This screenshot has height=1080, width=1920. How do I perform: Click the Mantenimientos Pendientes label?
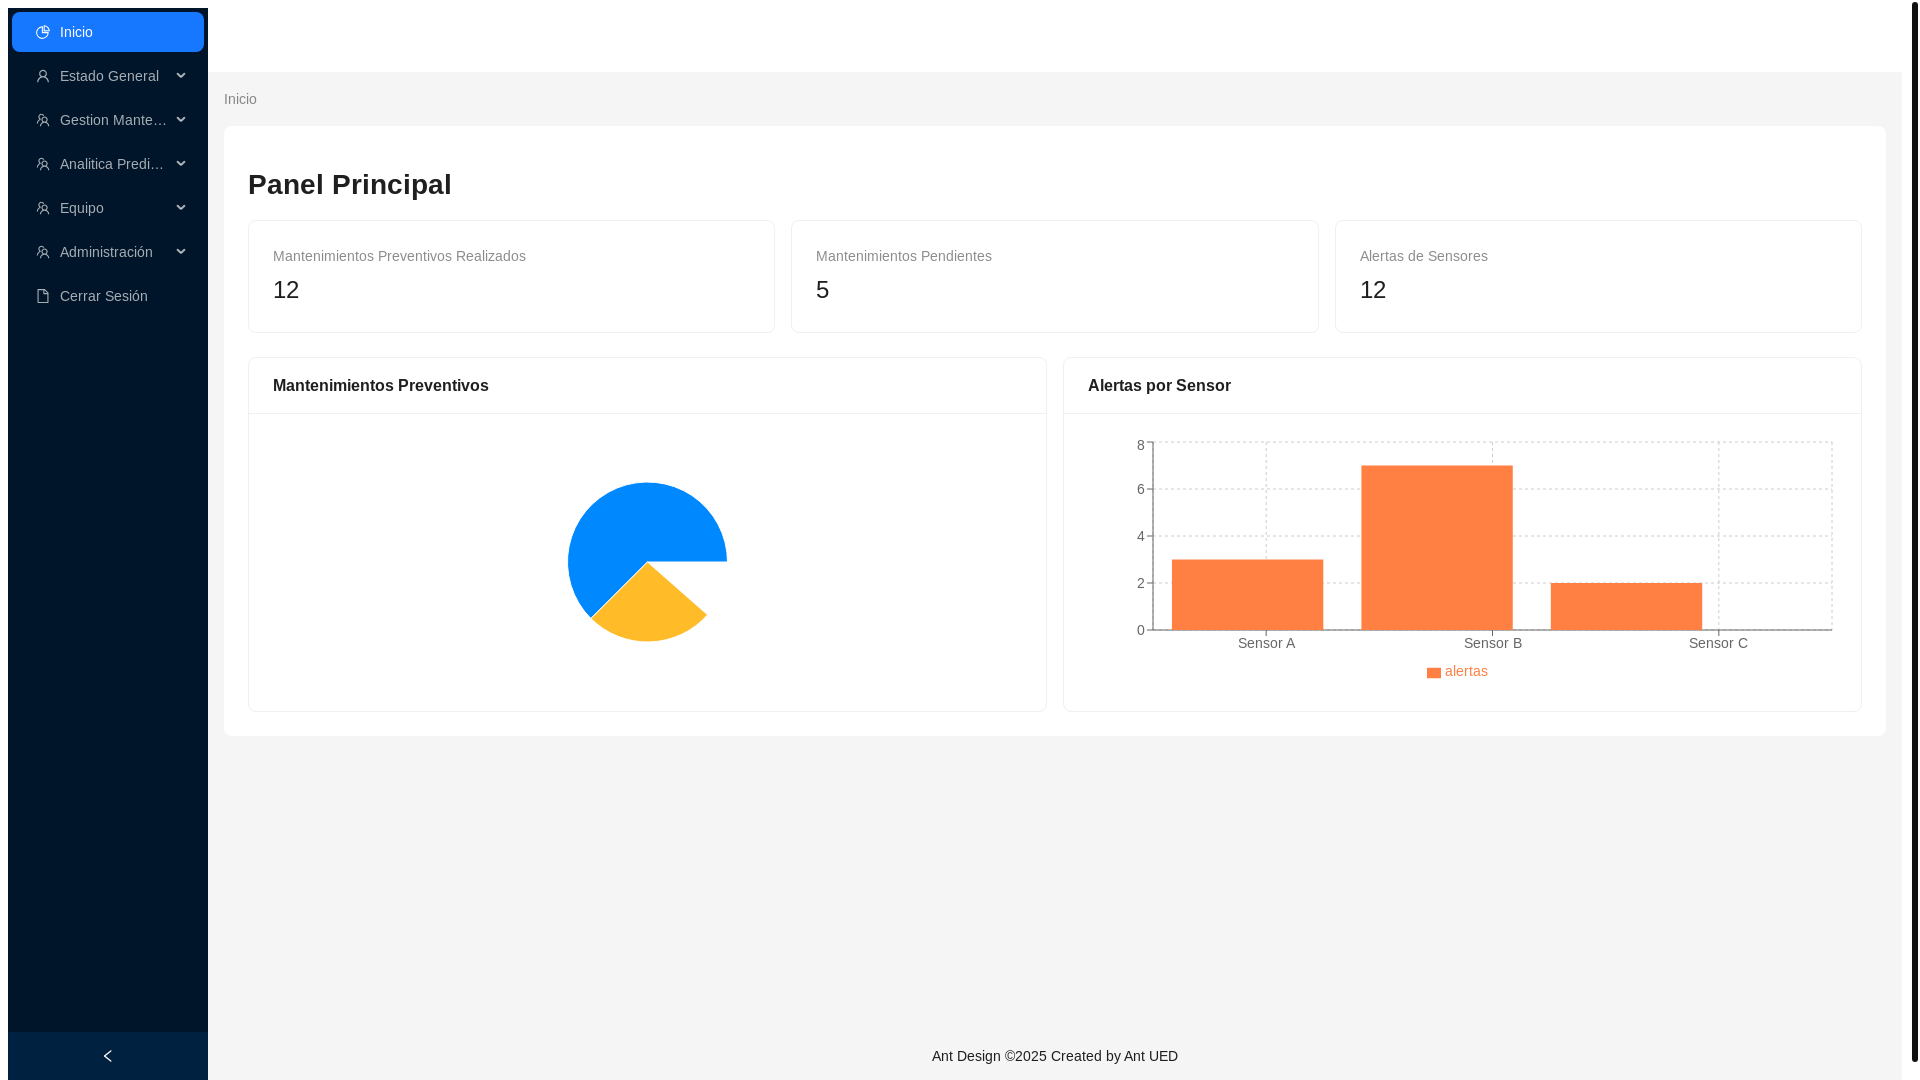click(x=904, y=256)
